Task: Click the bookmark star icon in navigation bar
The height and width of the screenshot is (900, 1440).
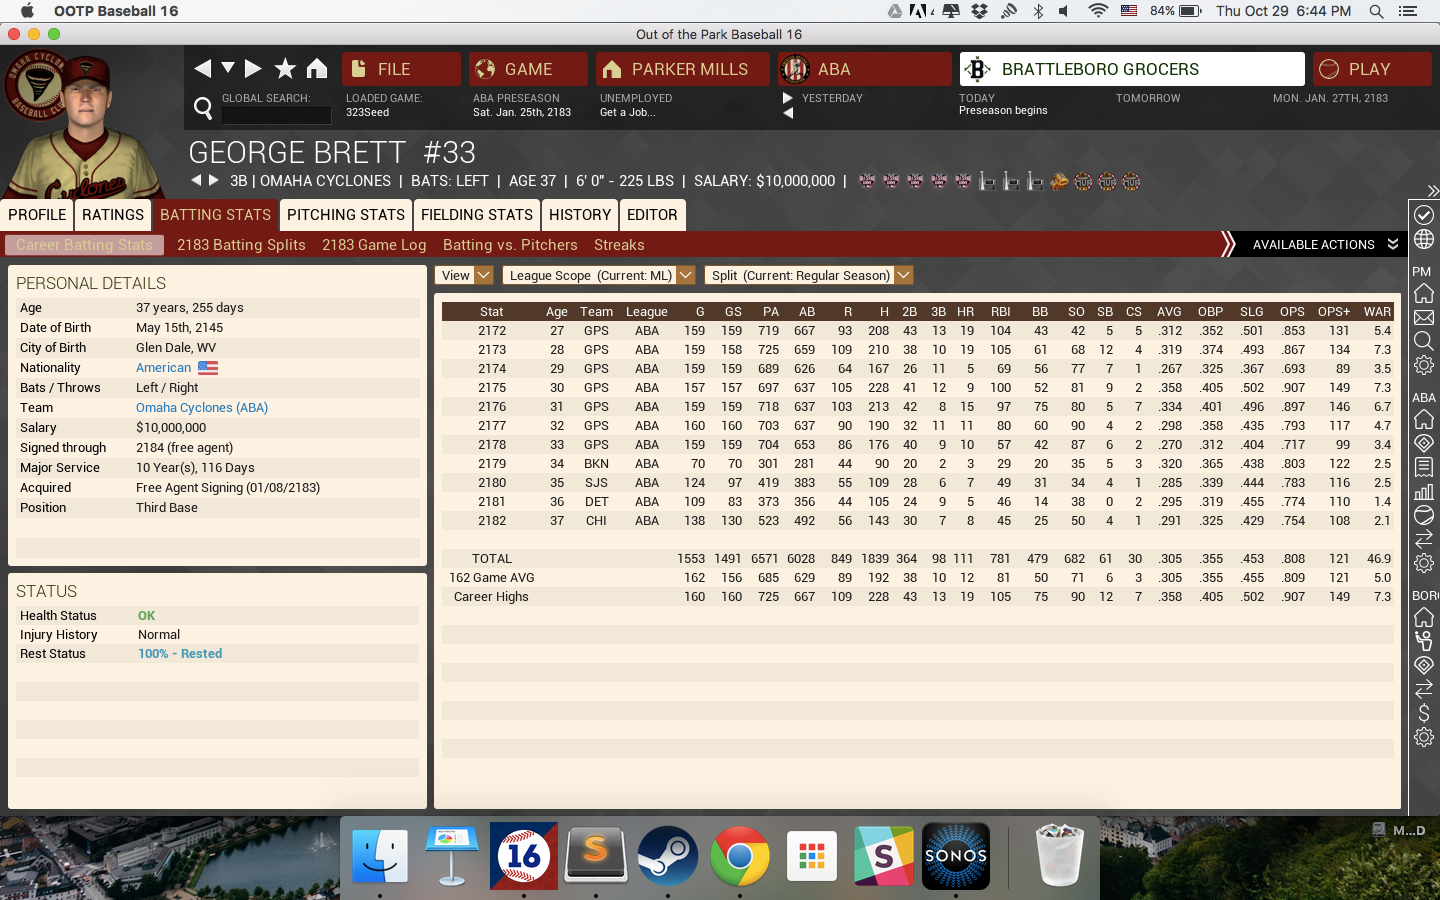Action: [x=285, y=69]
